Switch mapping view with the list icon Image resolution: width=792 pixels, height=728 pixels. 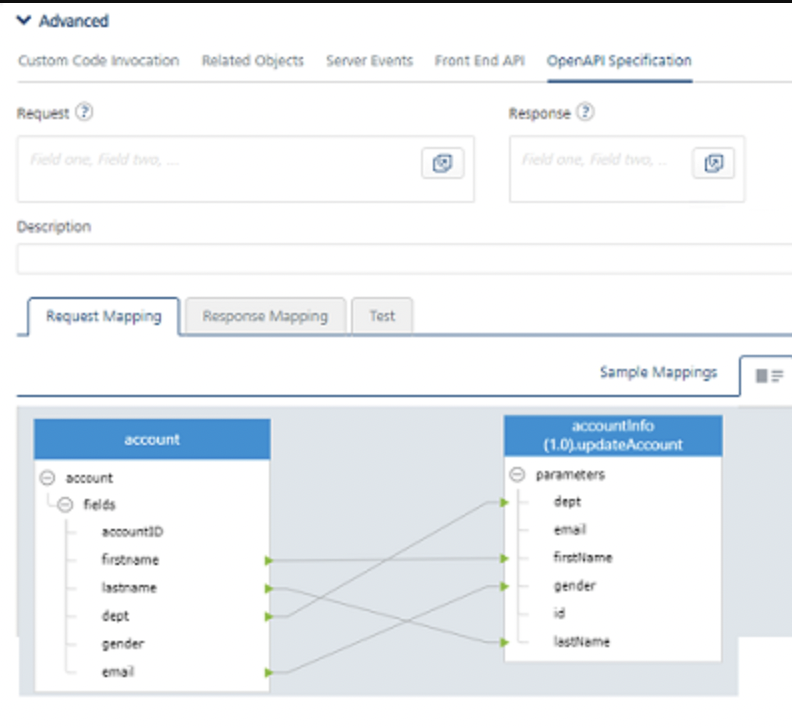coord(768,376)
